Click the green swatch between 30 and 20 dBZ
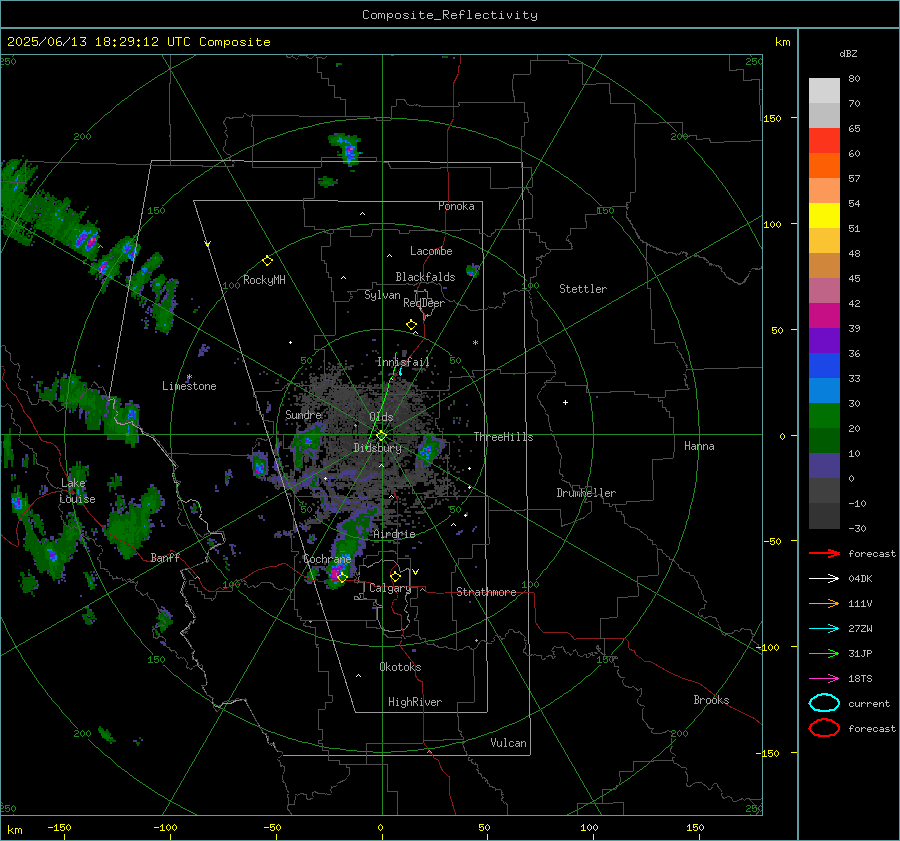 coord(824,416)
